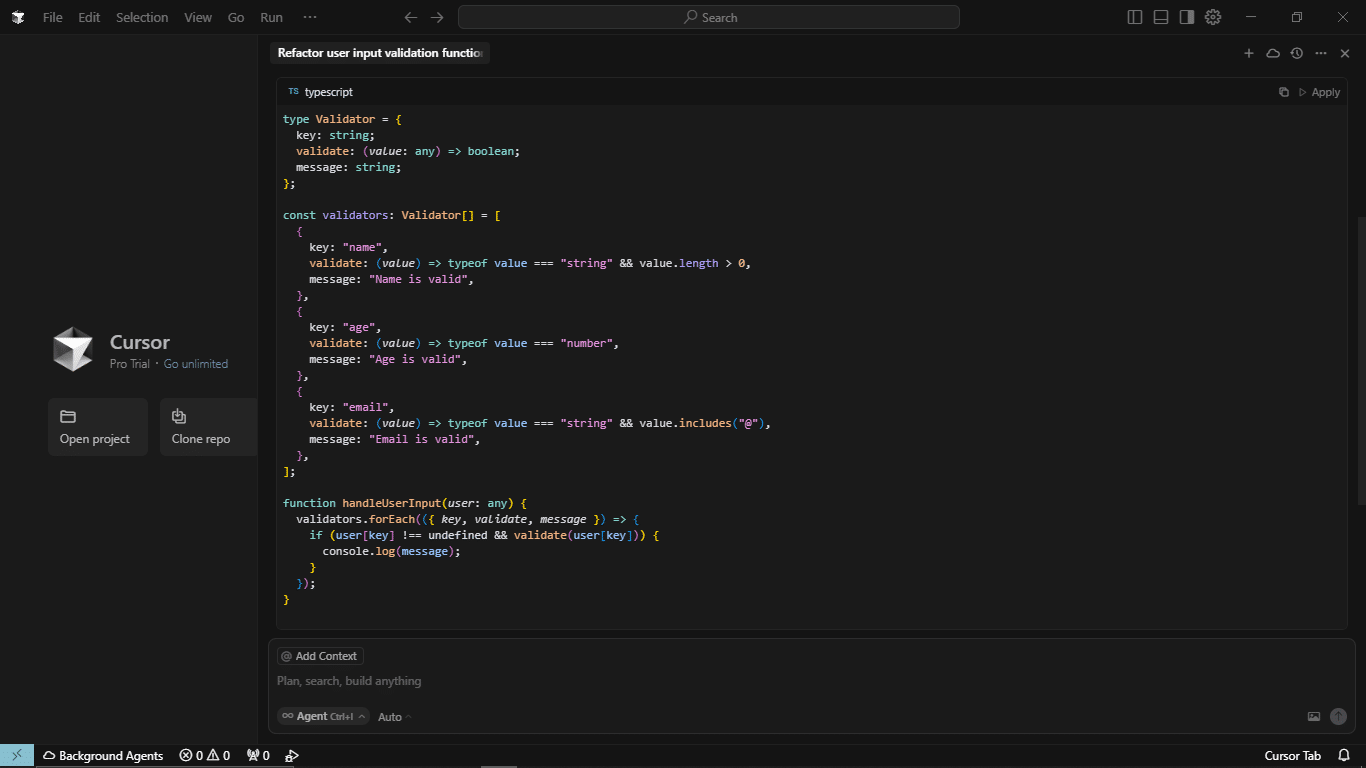Click the Search command center box
Image resolution: width=1366 pixels, height=768 pixels.
(709, 17)
